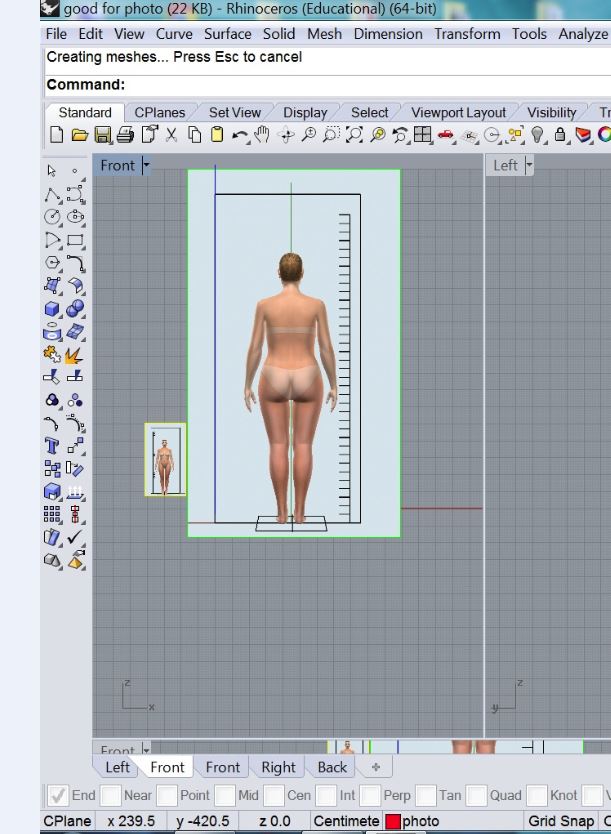Image resolution: width=611 pixels, height=834 pixels.
Task: Switch to the Left viewport tab at bottom
Action: click(117, 768)
